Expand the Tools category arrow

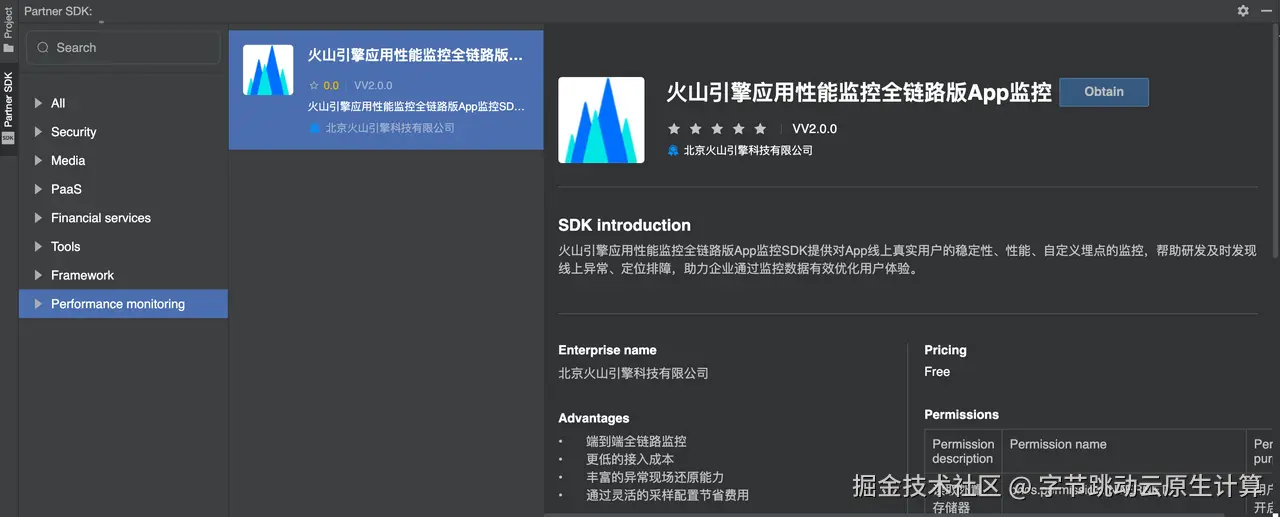click(x=38, y=246)
